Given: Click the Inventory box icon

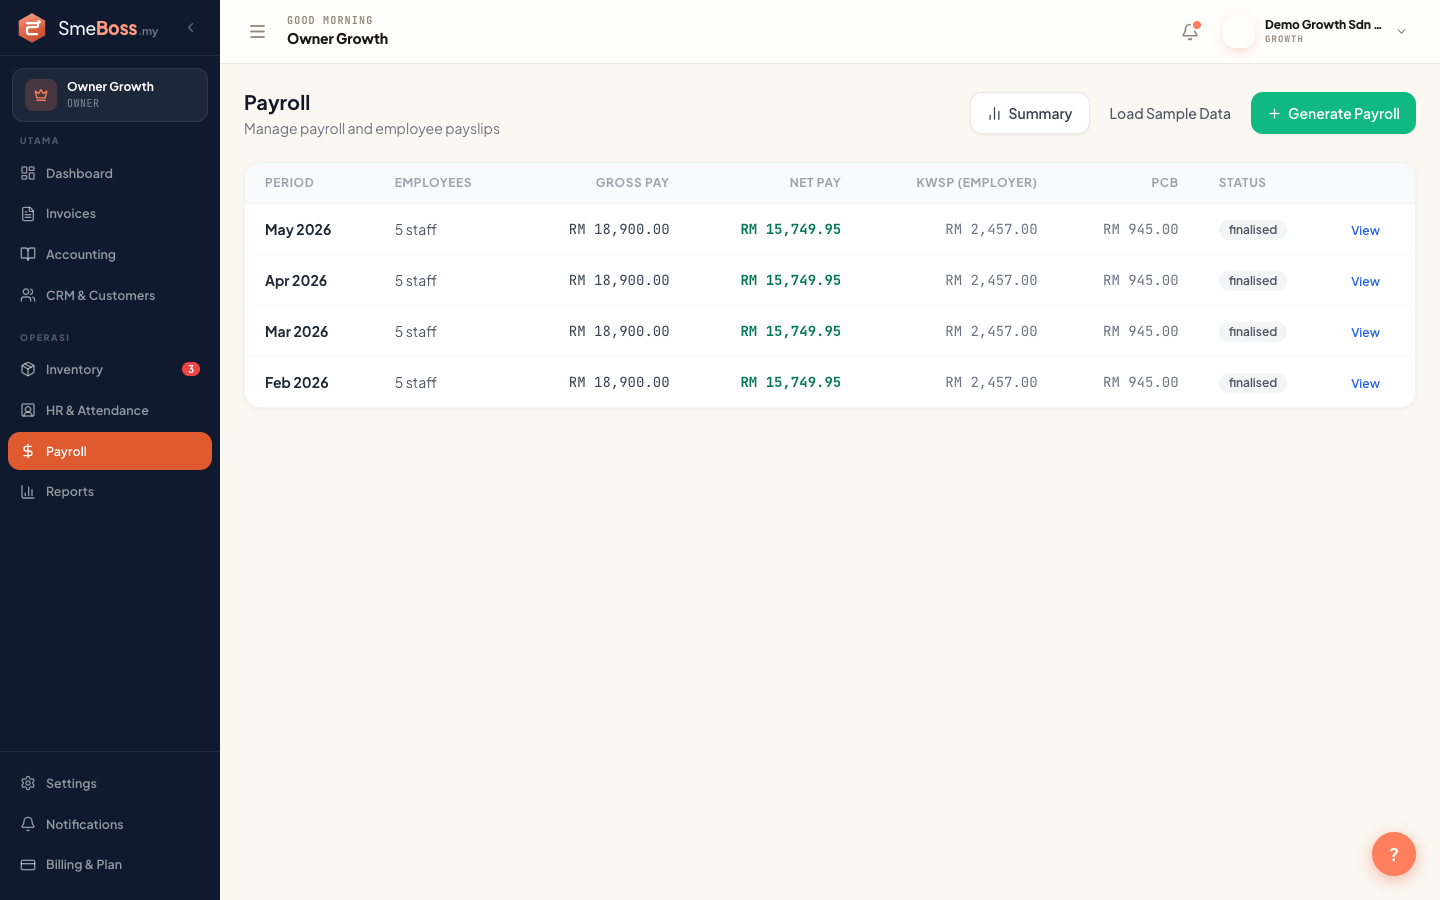Looking at the screenshot, I should [x=28, y=369].
